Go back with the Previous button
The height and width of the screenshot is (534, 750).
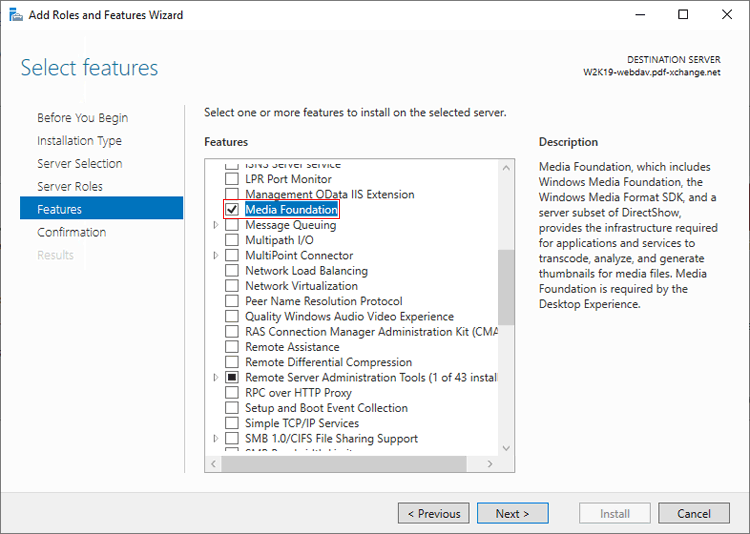coord(433,513)
